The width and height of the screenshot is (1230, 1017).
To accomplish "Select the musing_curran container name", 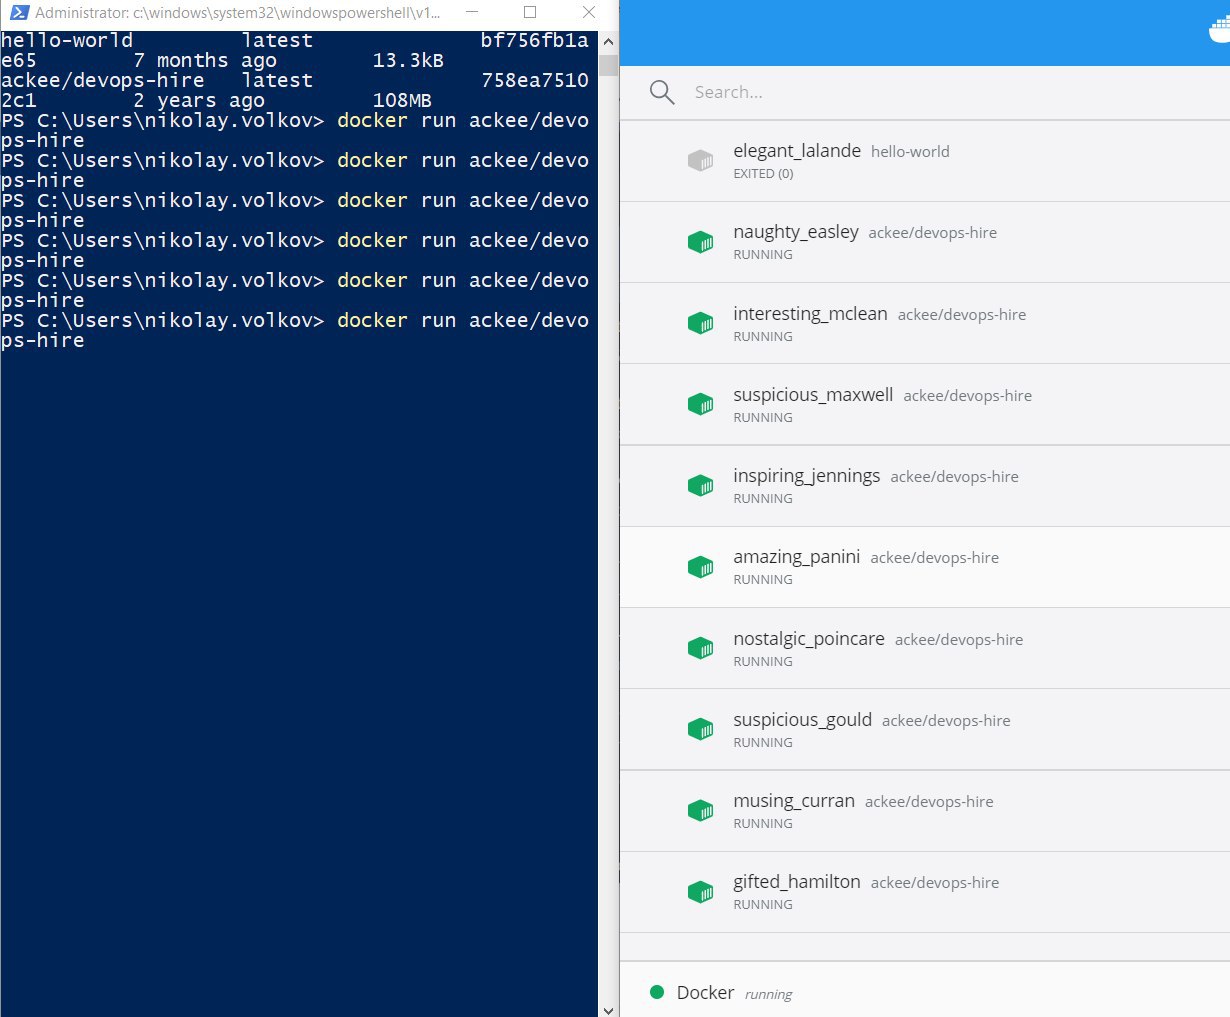I will 794,801.
